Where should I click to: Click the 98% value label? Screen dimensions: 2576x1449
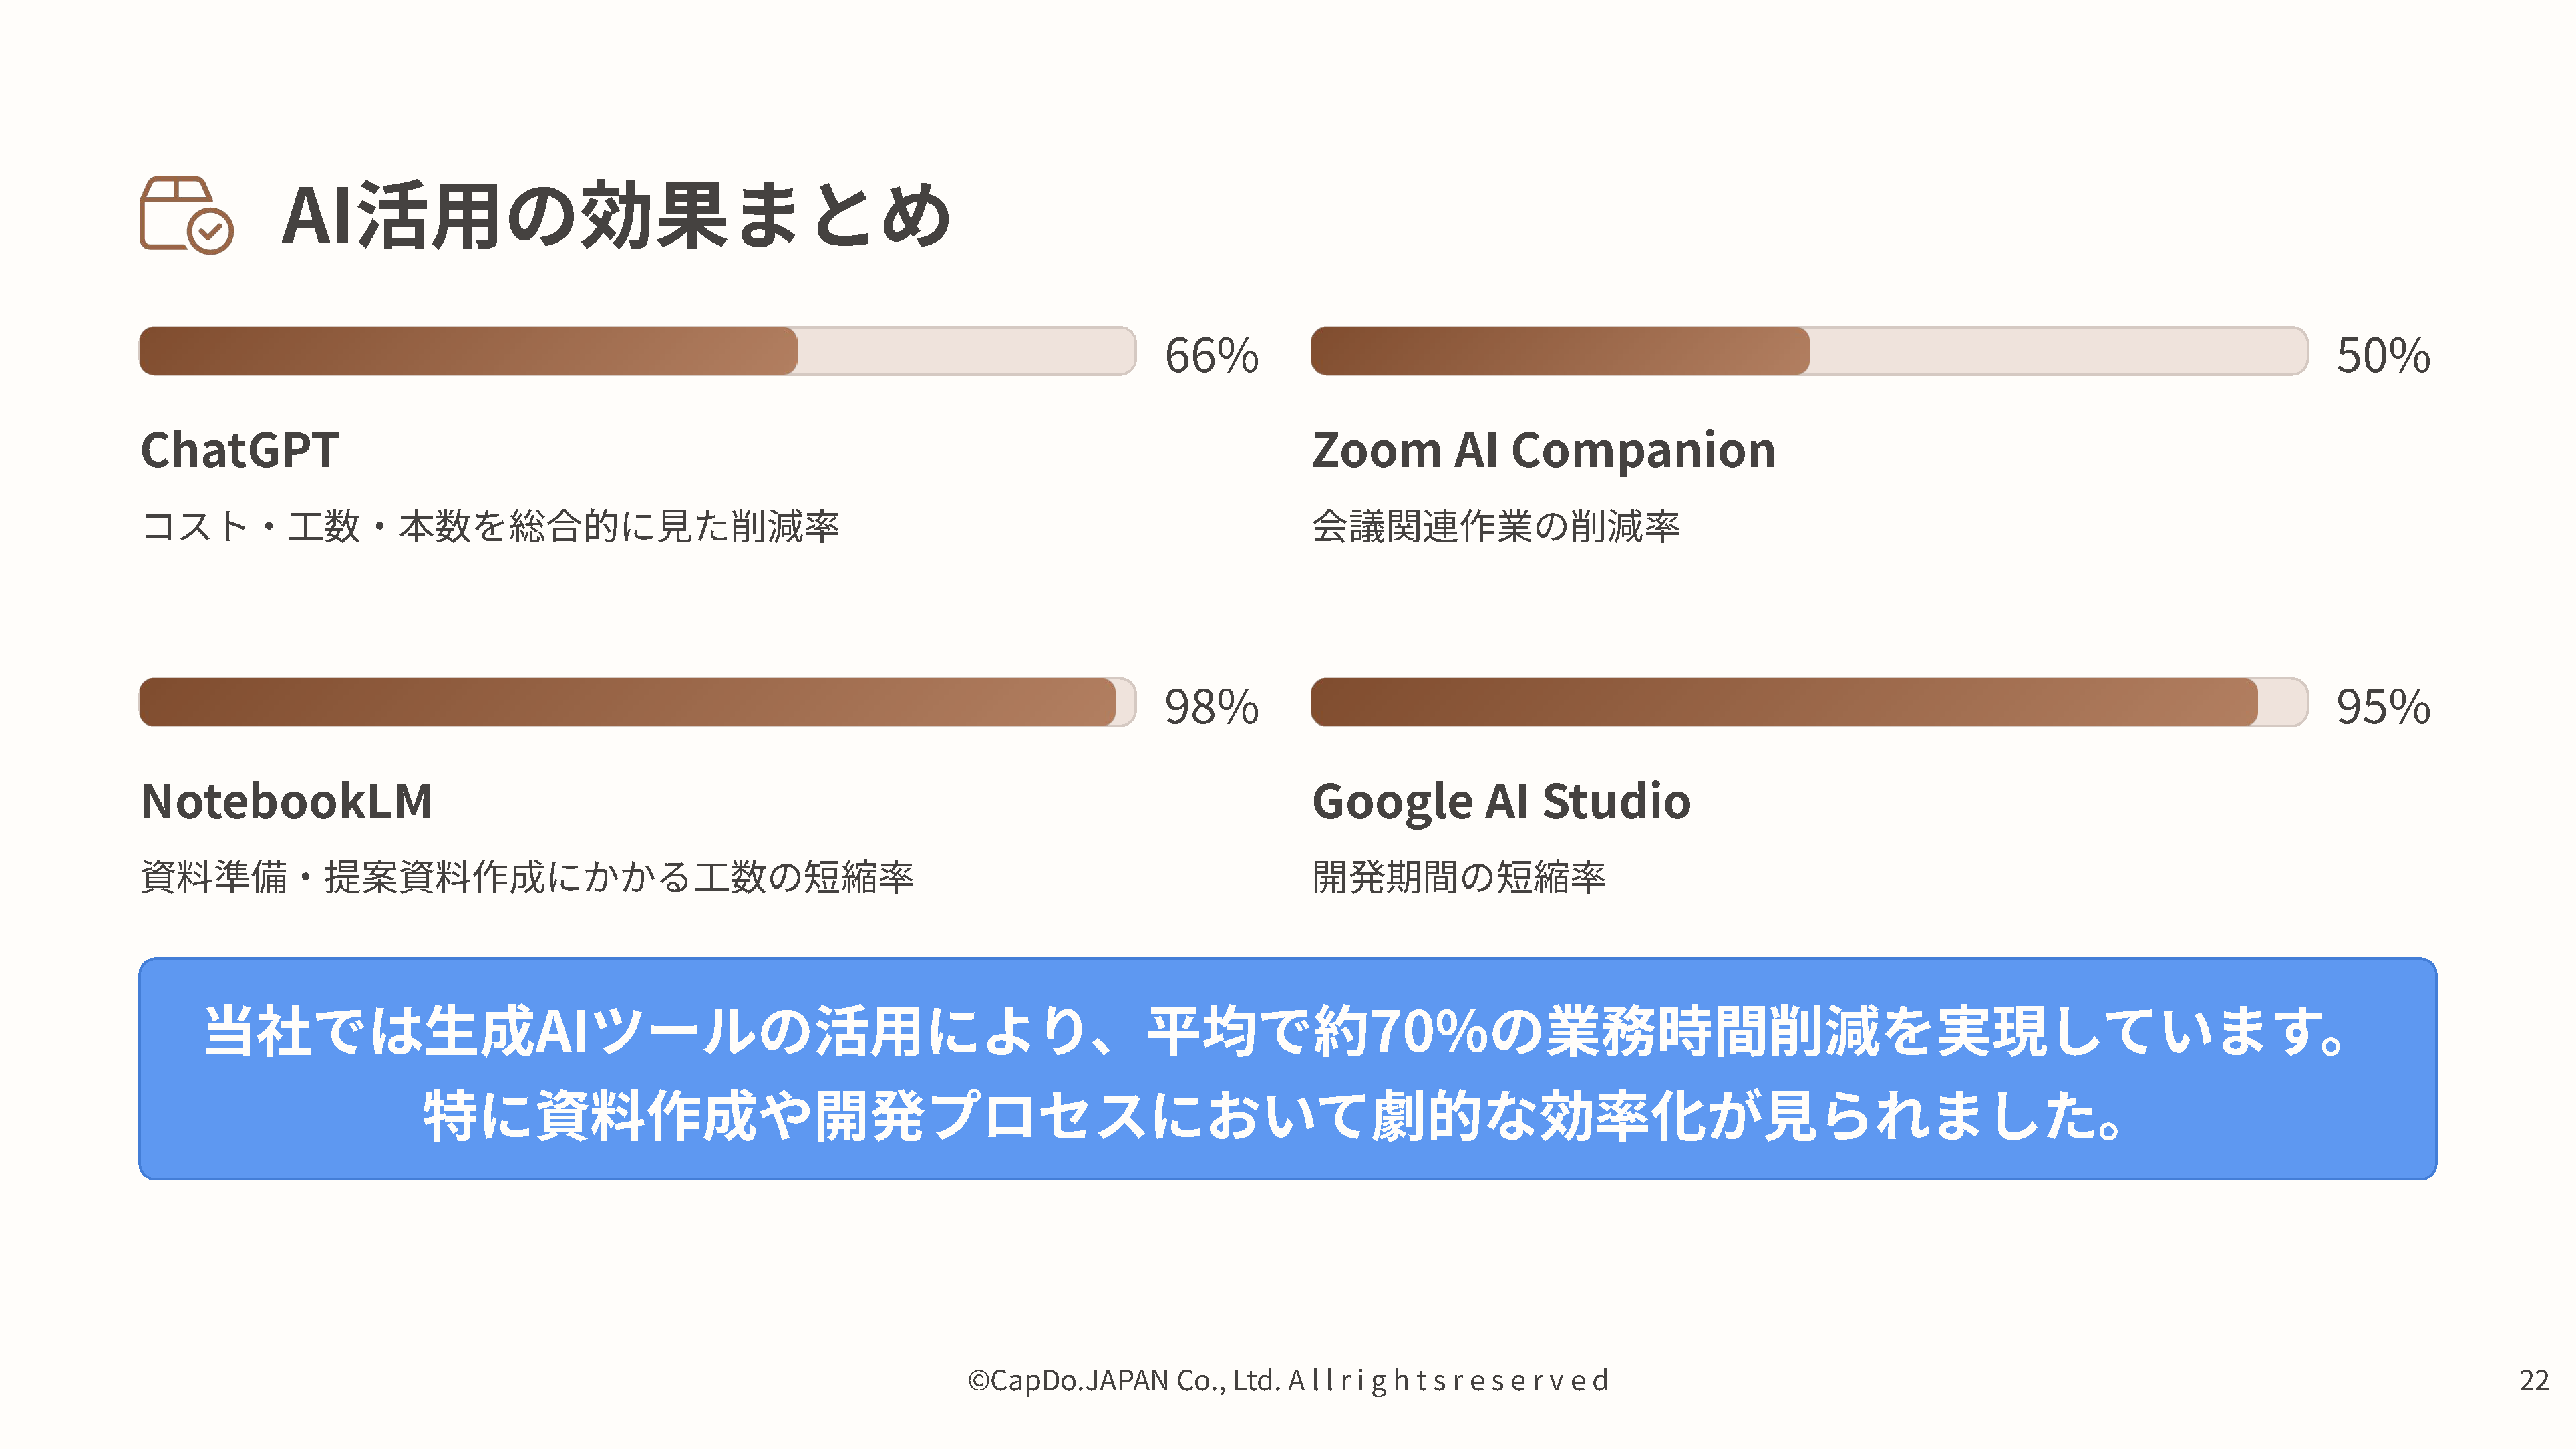tap(1211, 707)
